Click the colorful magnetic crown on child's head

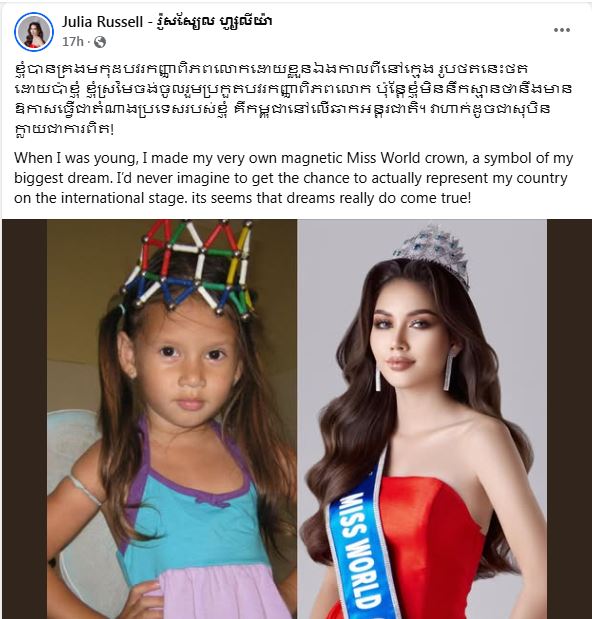pyautogui.click(x=189, y=268)
